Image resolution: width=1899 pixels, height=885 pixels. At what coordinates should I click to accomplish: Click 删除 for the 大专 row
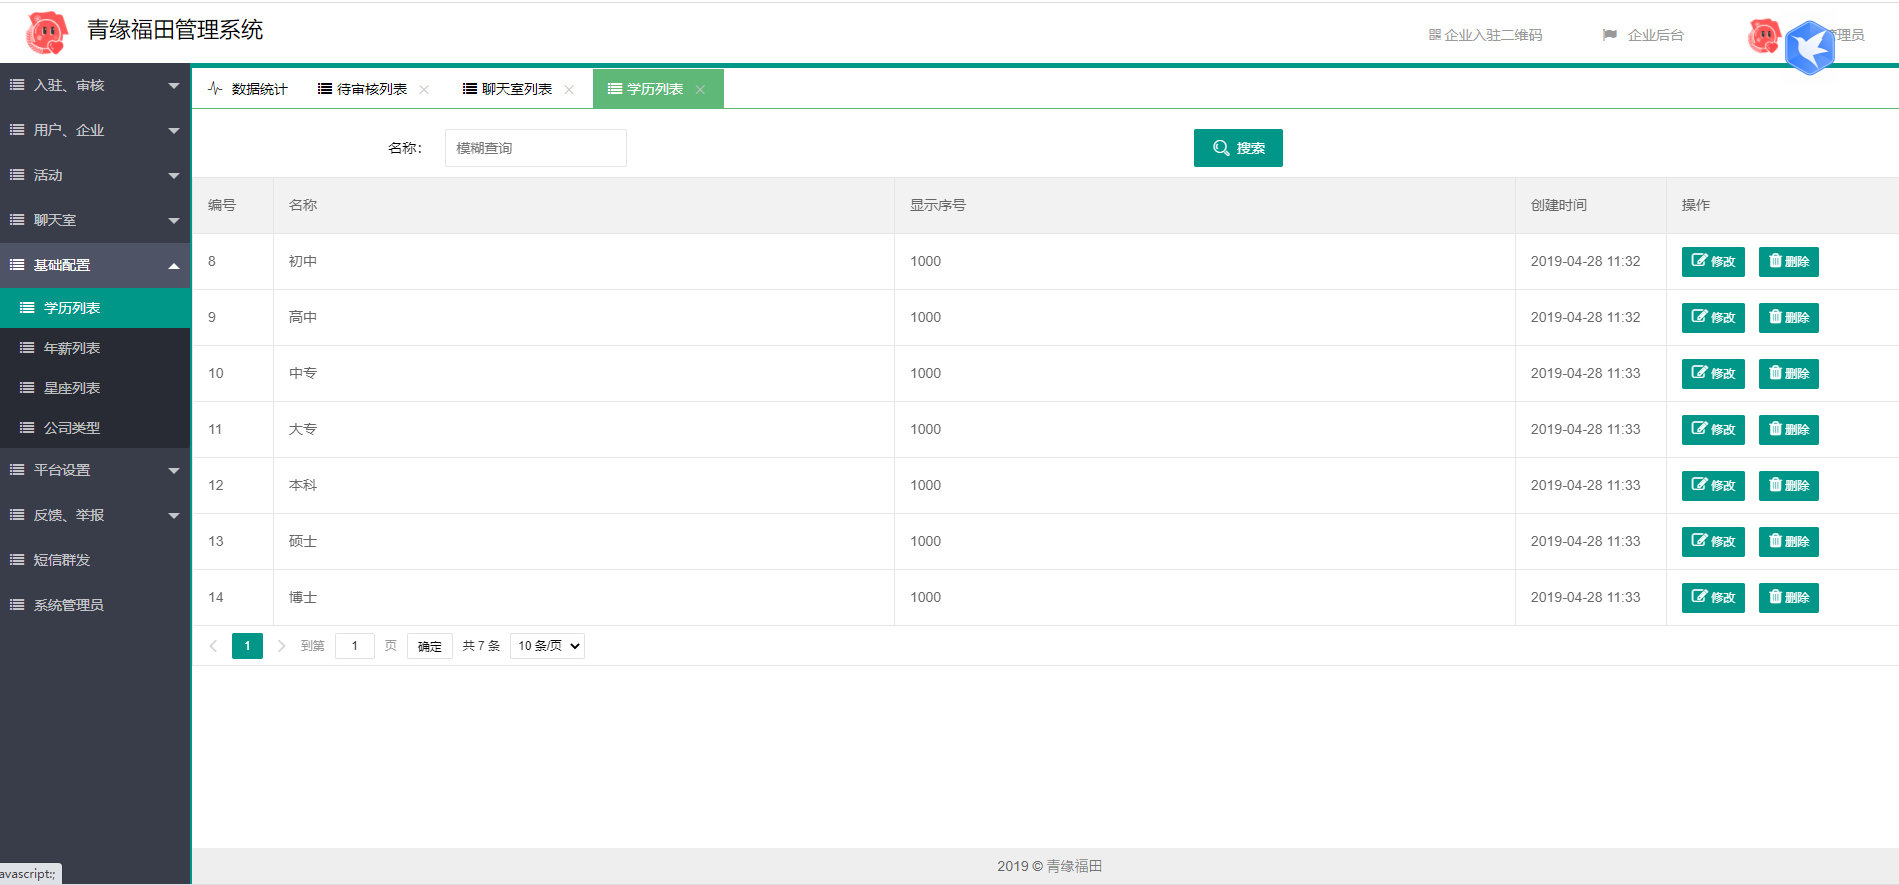point(1789,430)
